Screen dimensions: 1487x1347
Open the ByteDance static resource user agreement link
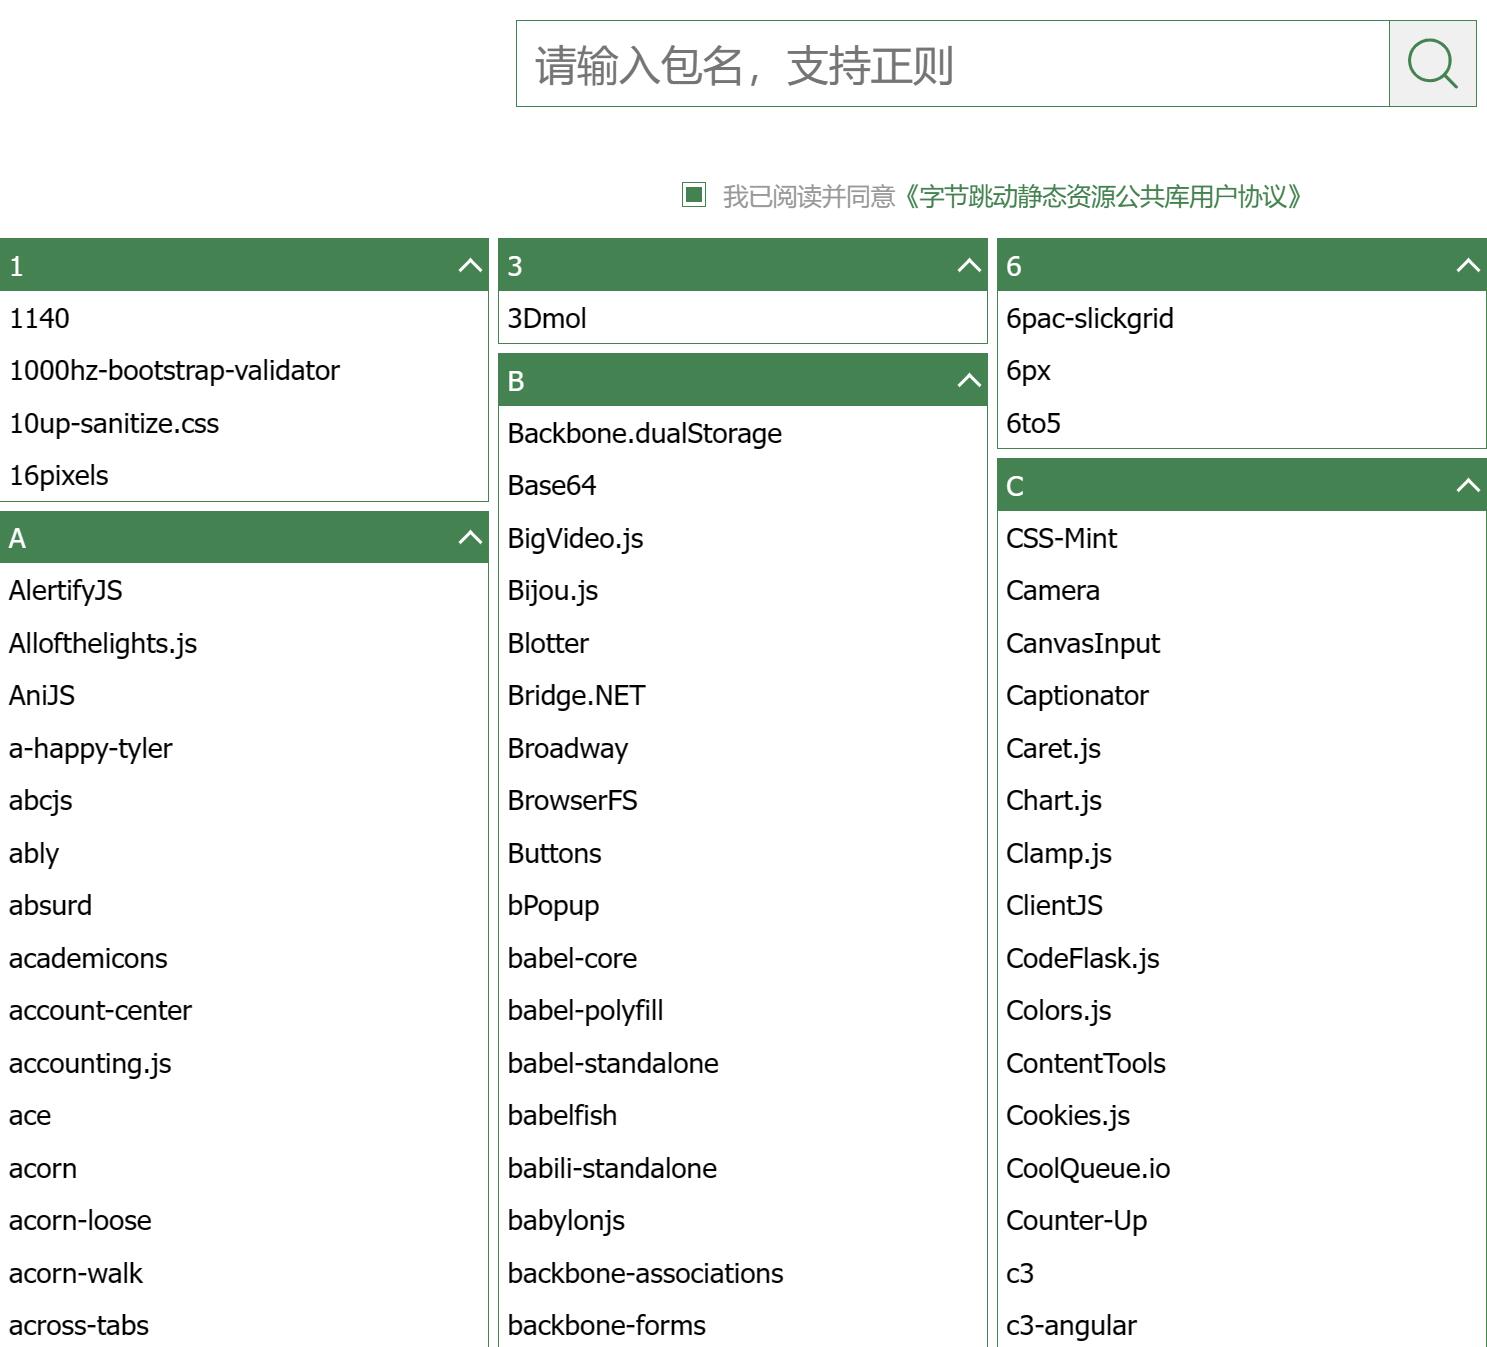[x=1102, y=196]
